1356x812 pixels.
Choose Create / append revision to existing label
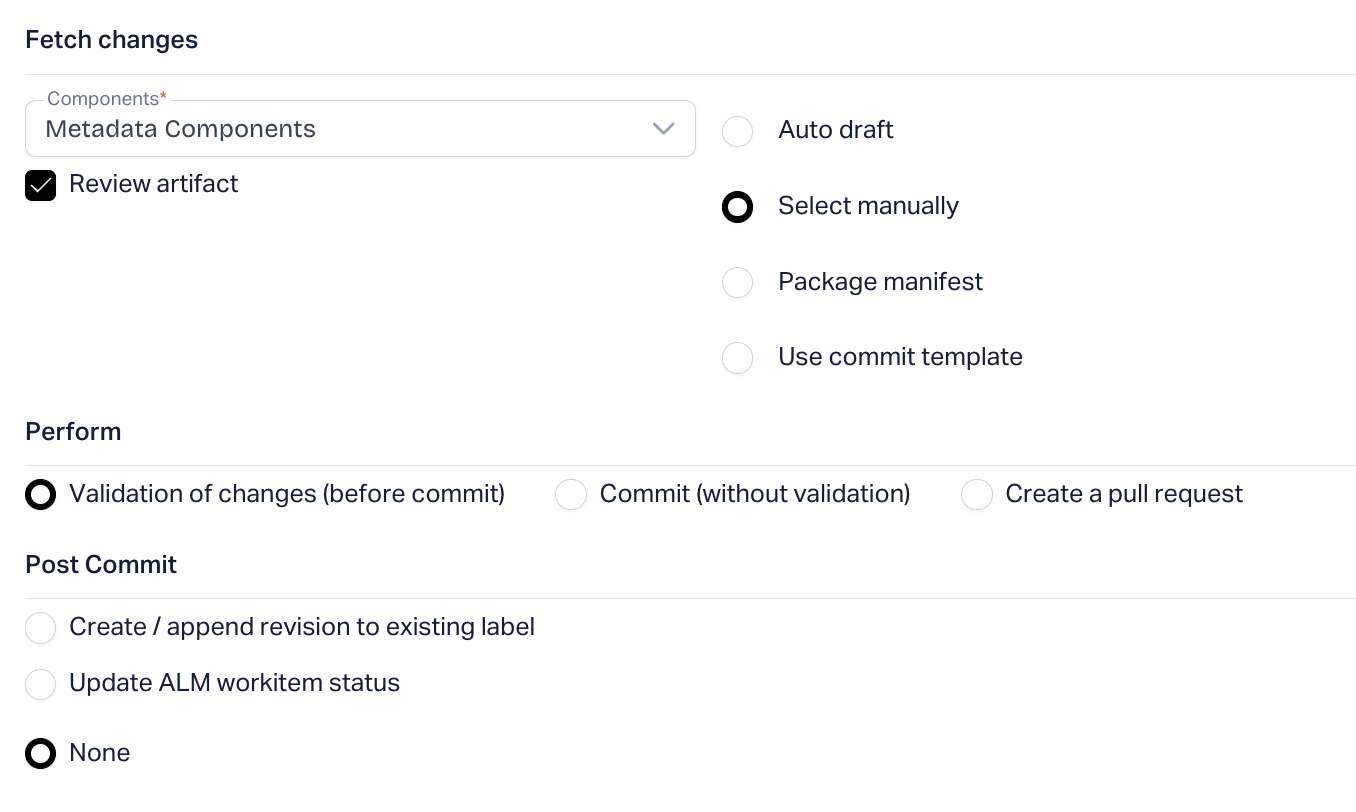point(41,628)
